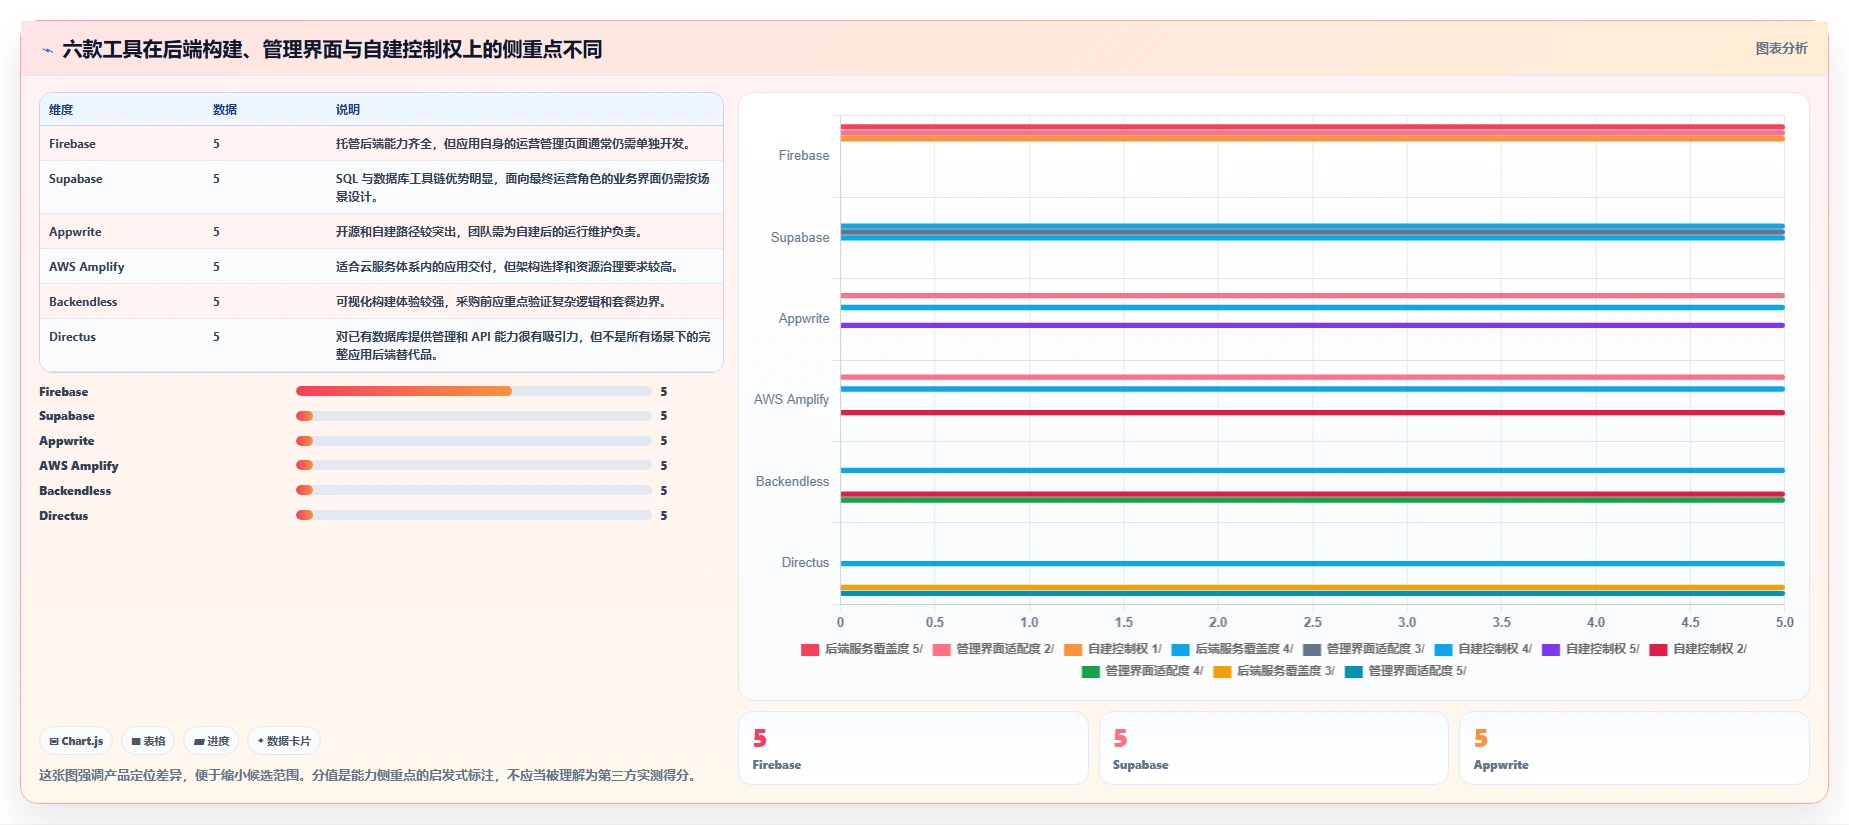The height and width of the screenshot is (825, 1849).
Task: Click the Directus label beside its progress bar
Action: click(x=64, y=516)
